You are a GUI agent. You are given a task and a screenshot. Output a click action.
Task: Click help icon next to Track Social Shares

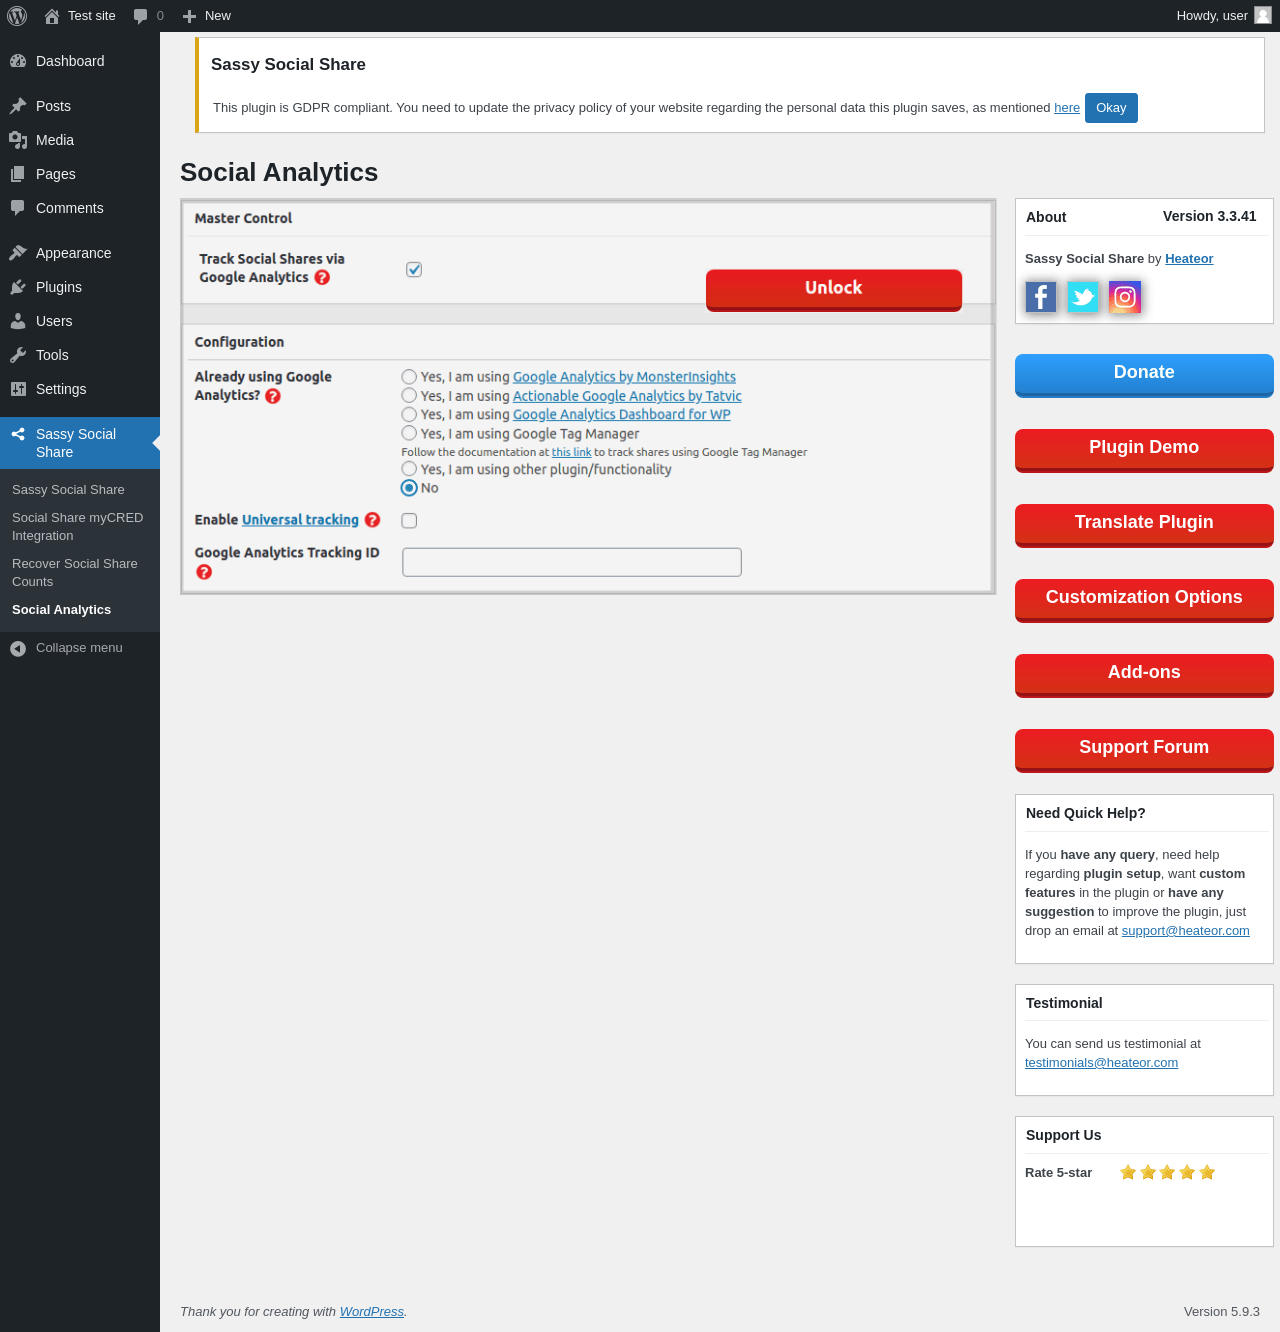click(x=322, y=278)
